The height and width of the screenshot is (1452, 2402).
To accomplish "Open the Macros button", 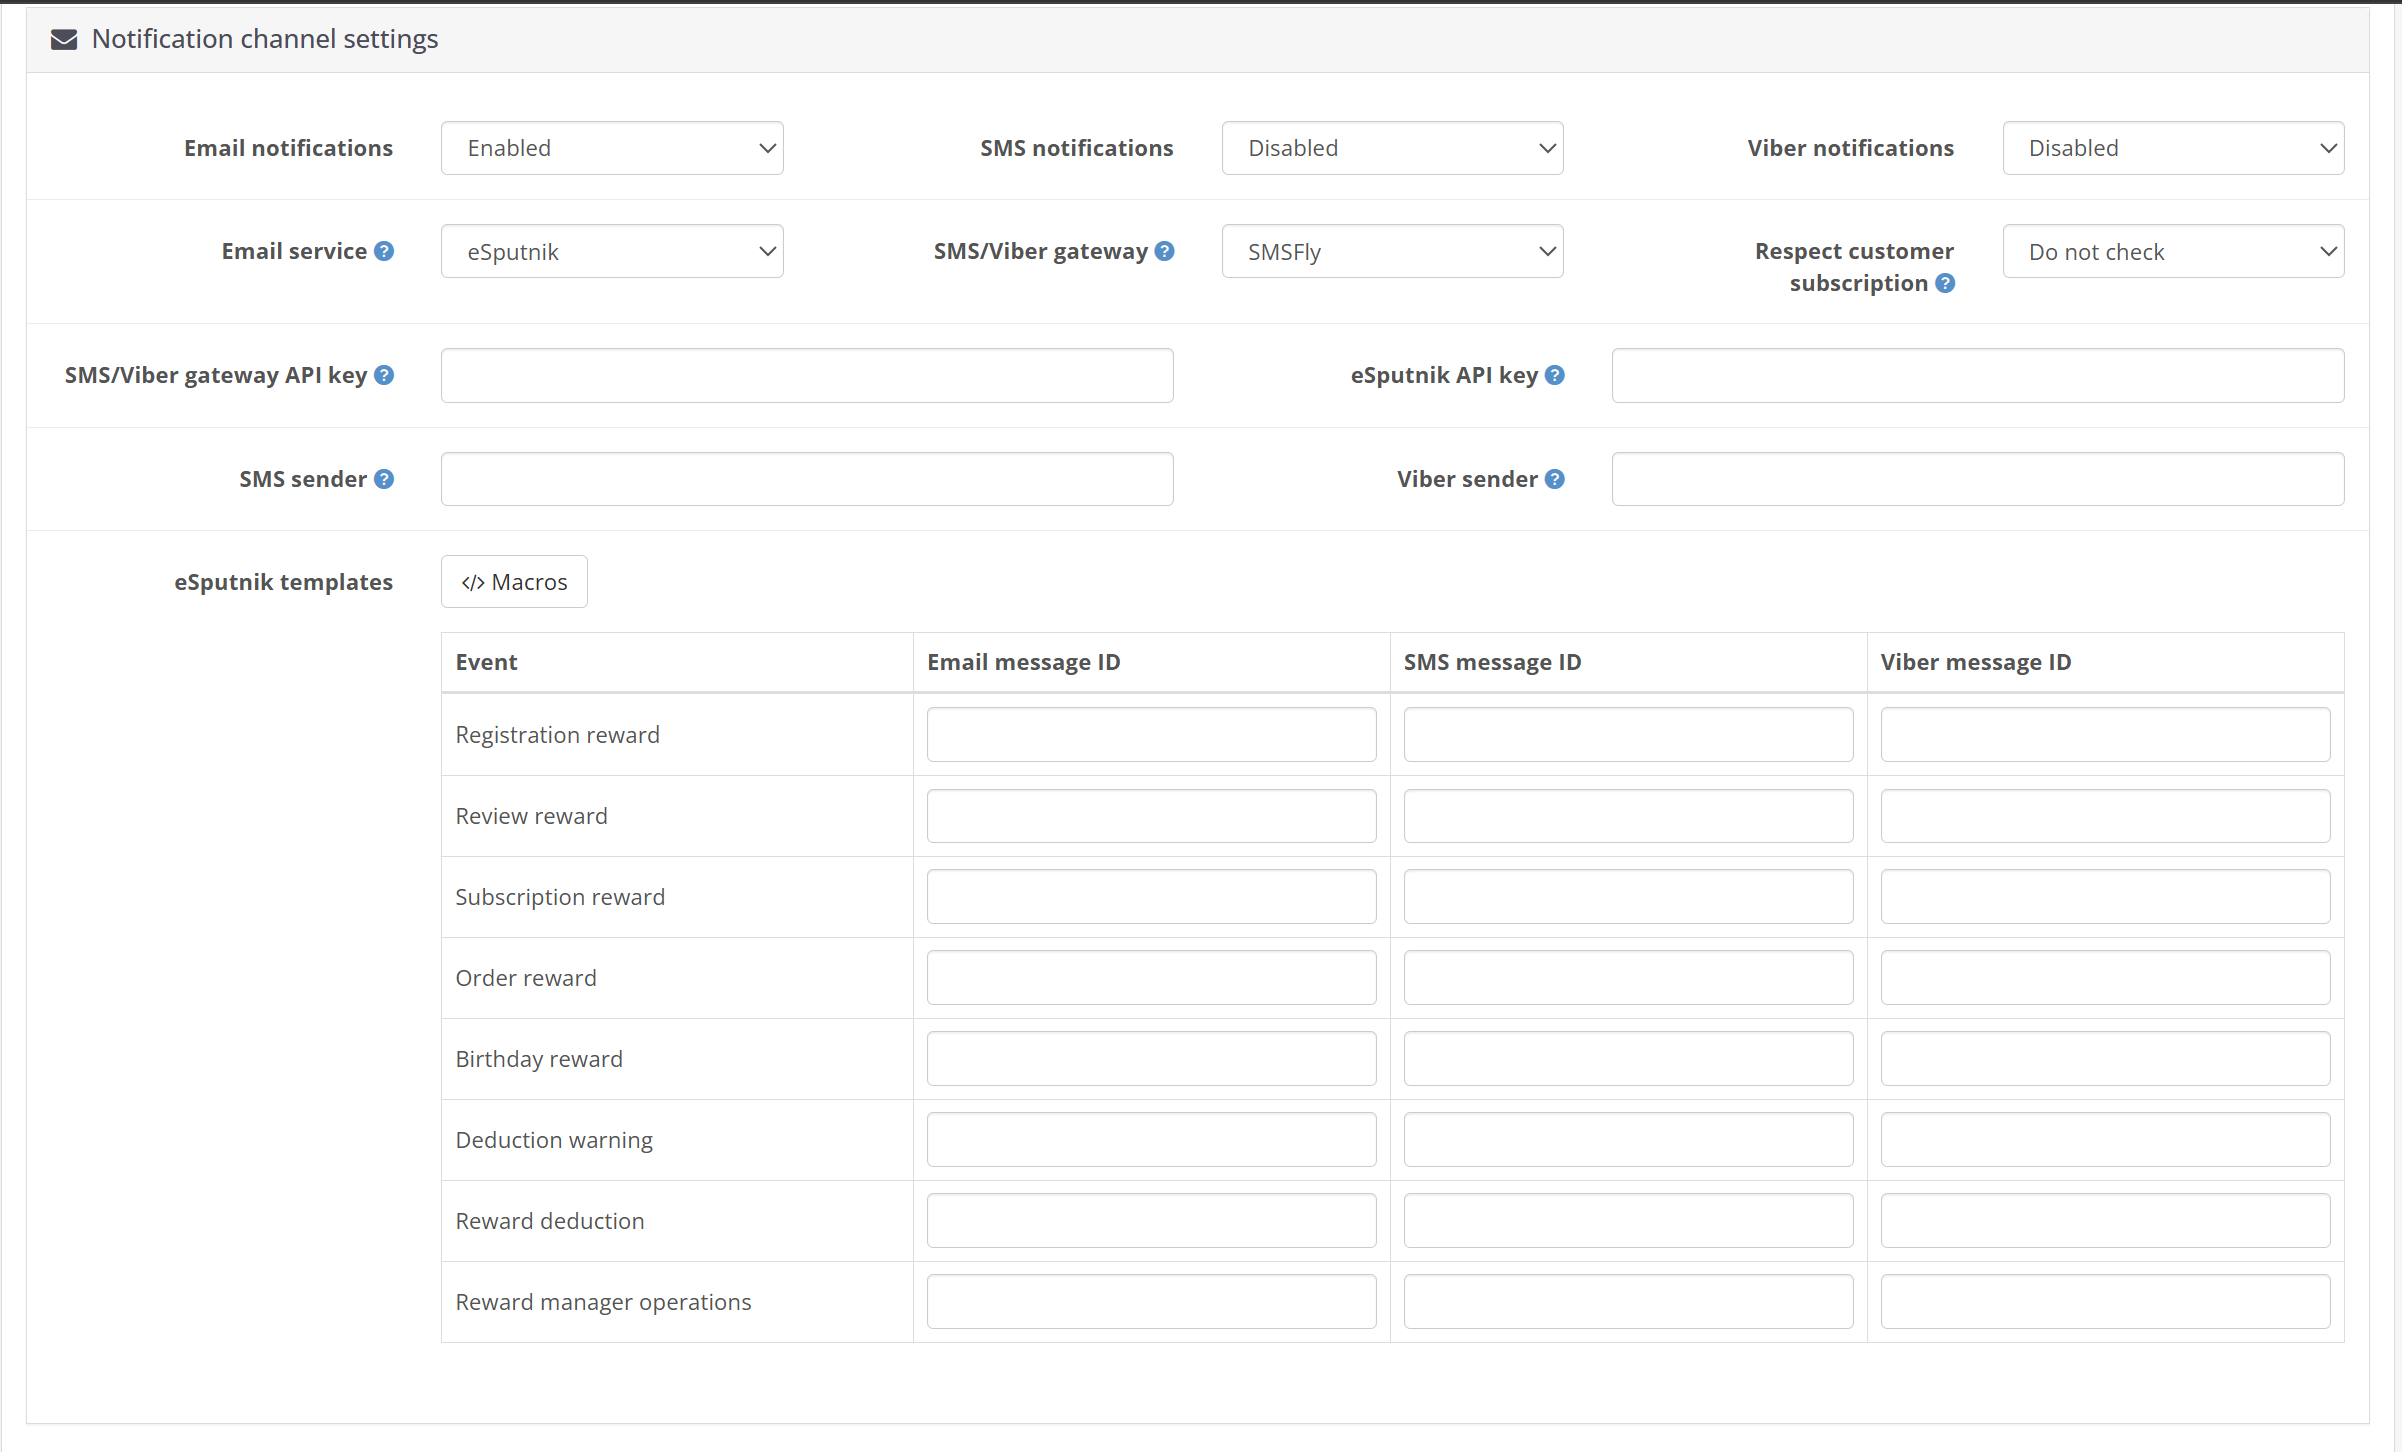I will tap(514, 582).
